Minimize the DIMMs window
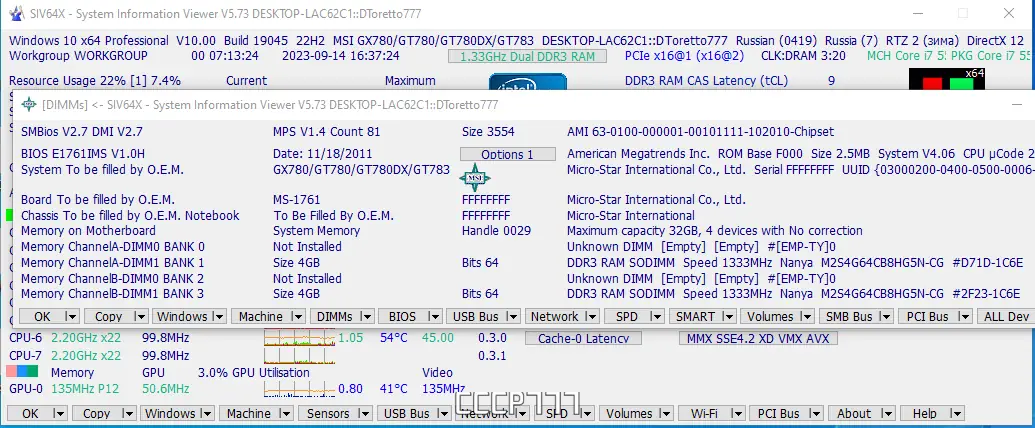Viewport: 1035px width, 428px height. tap(1018, 104)
